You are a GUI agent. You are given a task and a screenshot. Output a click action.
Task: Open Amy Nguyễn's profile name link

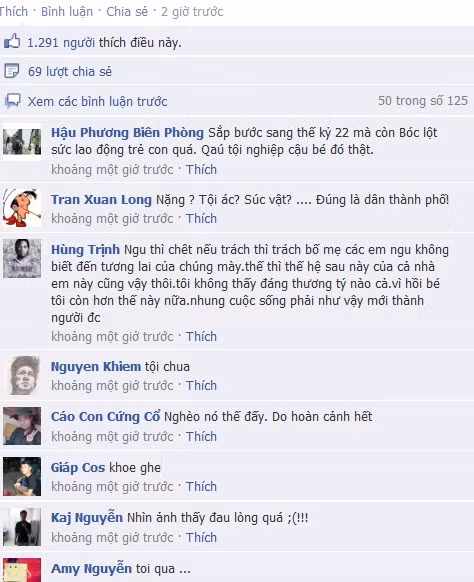coord(91,569)
